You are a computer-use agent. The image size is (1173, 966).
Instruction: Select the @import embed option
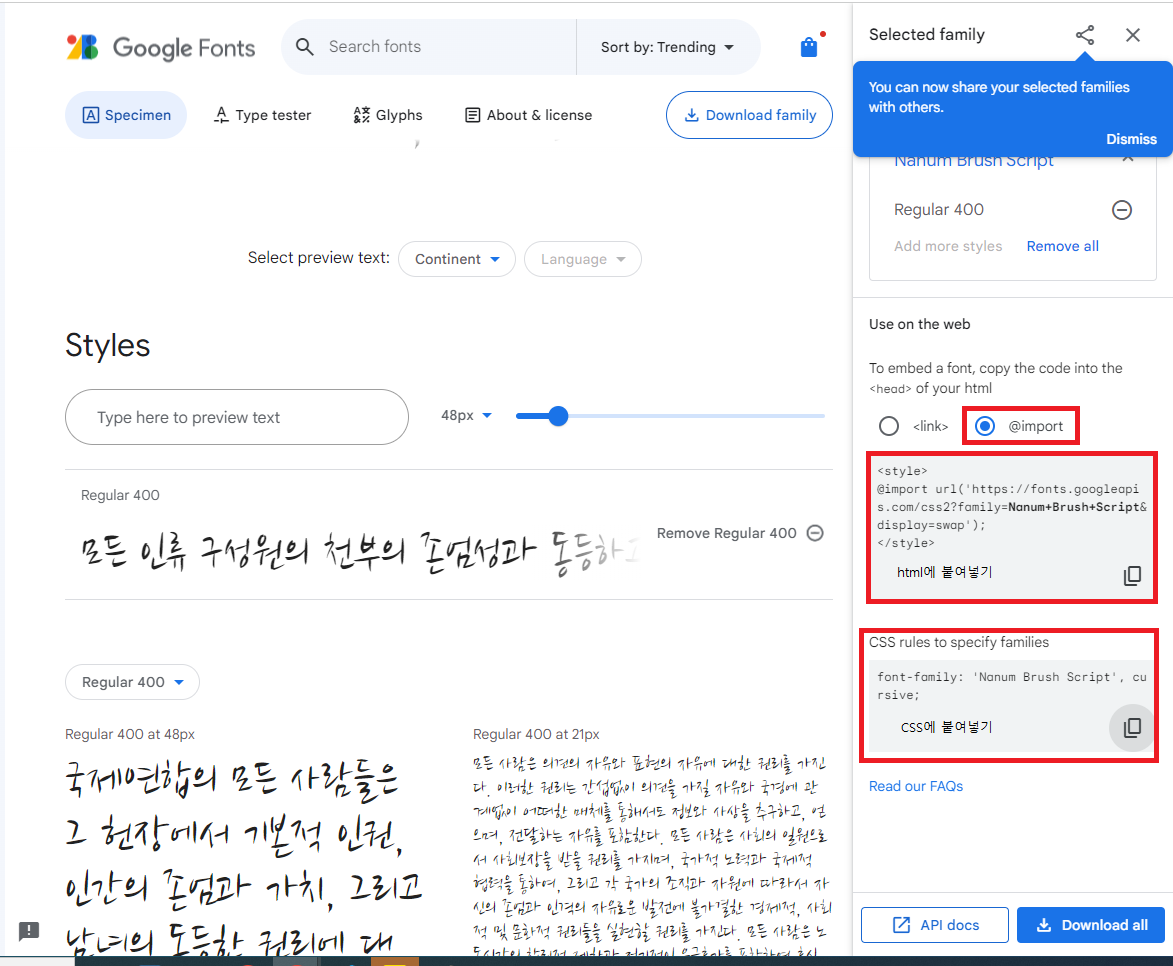point(984,426)
